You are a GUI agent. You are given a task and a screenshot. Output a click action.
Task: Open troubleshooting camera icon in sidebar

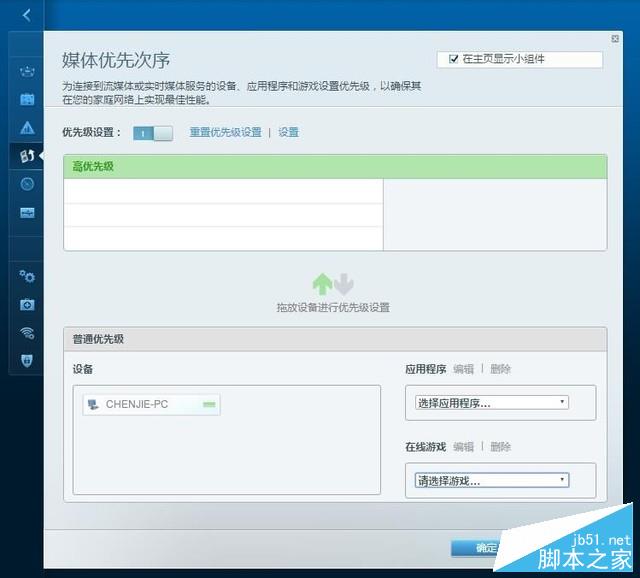pos(27,305)
